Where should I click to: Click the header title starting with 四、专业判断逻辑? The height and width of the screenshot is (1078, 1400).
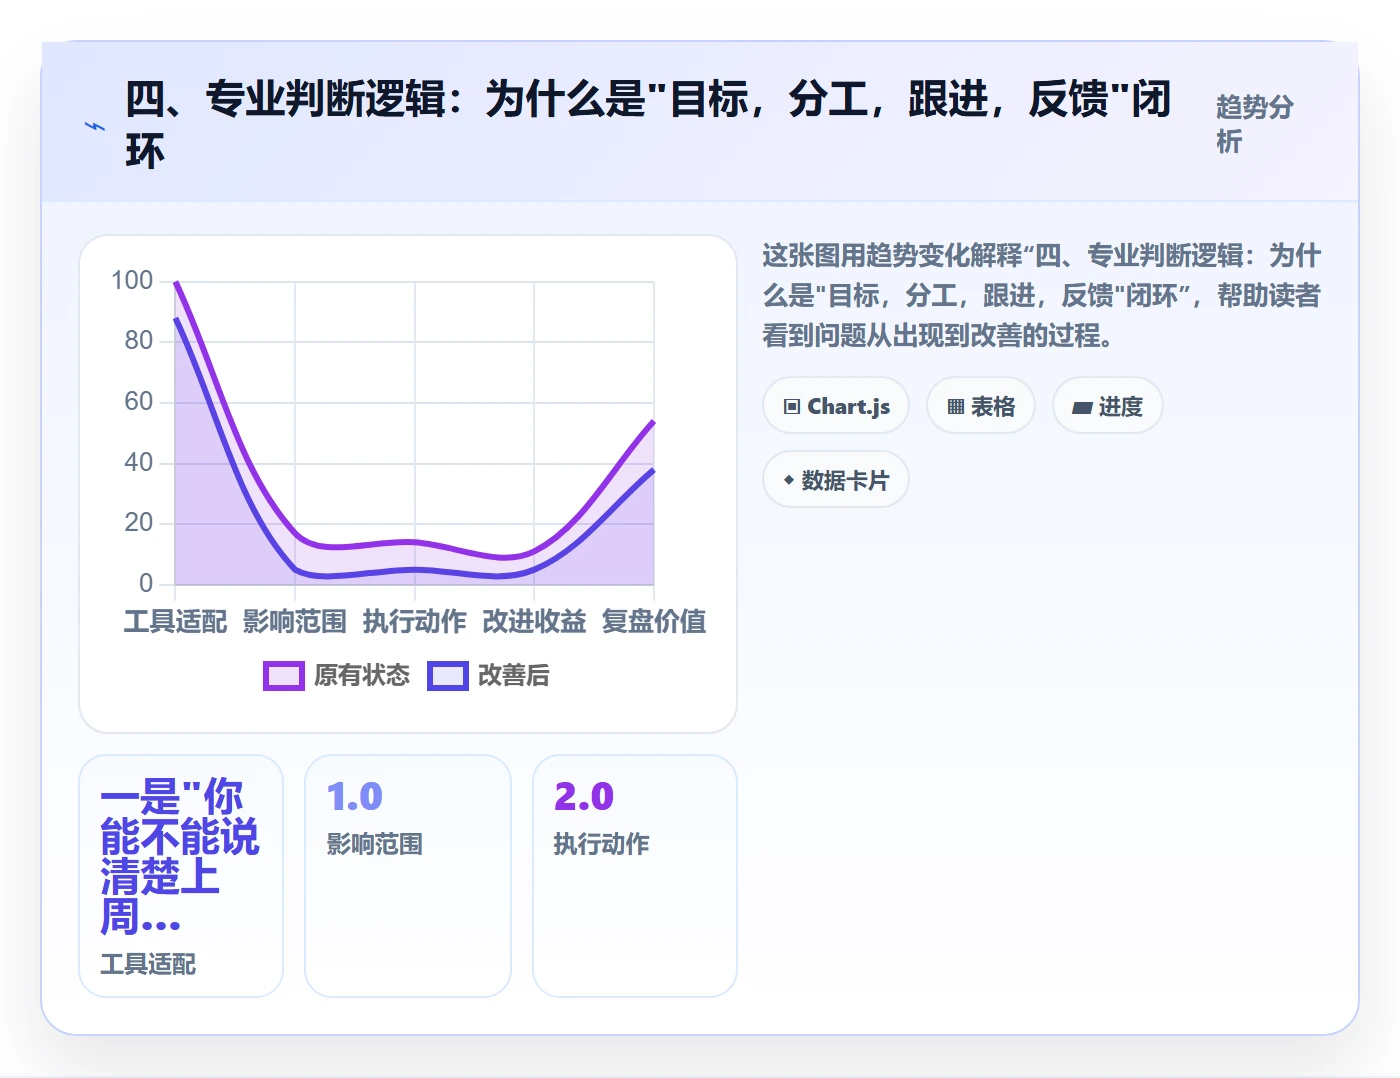pos(648,125)
